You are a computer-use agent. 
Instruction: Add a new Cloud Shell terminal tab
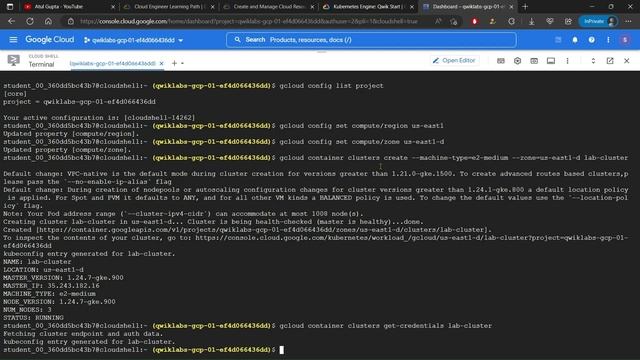pos(174,63)
